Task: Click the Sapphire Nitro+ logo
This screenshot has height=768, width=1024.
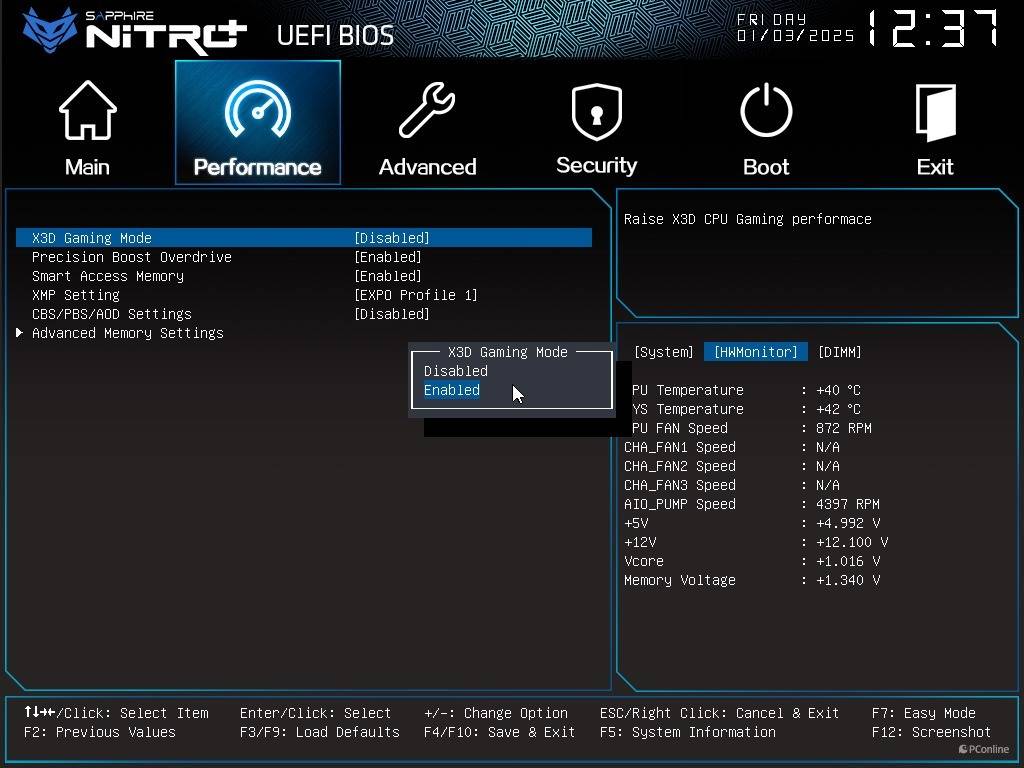Action: click(x=135, y=32)
